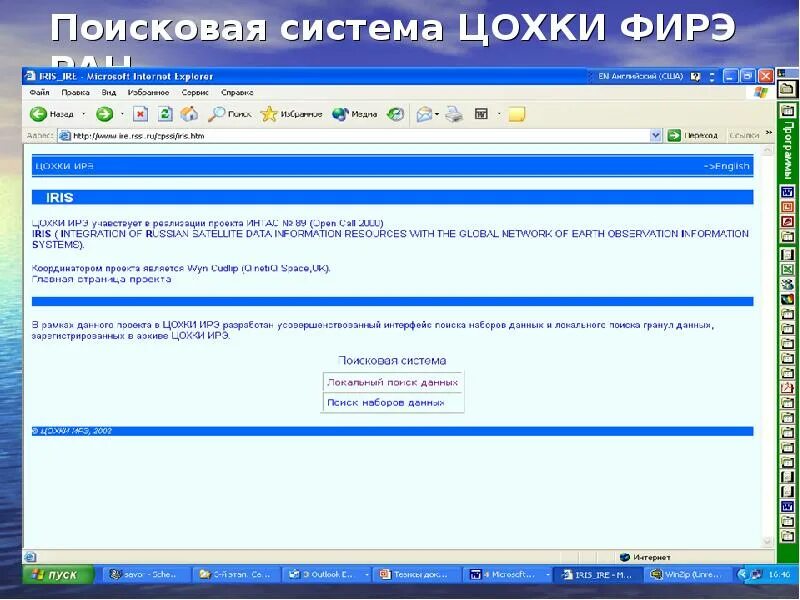Click Internet zone globe in status bar
The image size is (800, 600).
pyautogui.click(x=625, y=557)
